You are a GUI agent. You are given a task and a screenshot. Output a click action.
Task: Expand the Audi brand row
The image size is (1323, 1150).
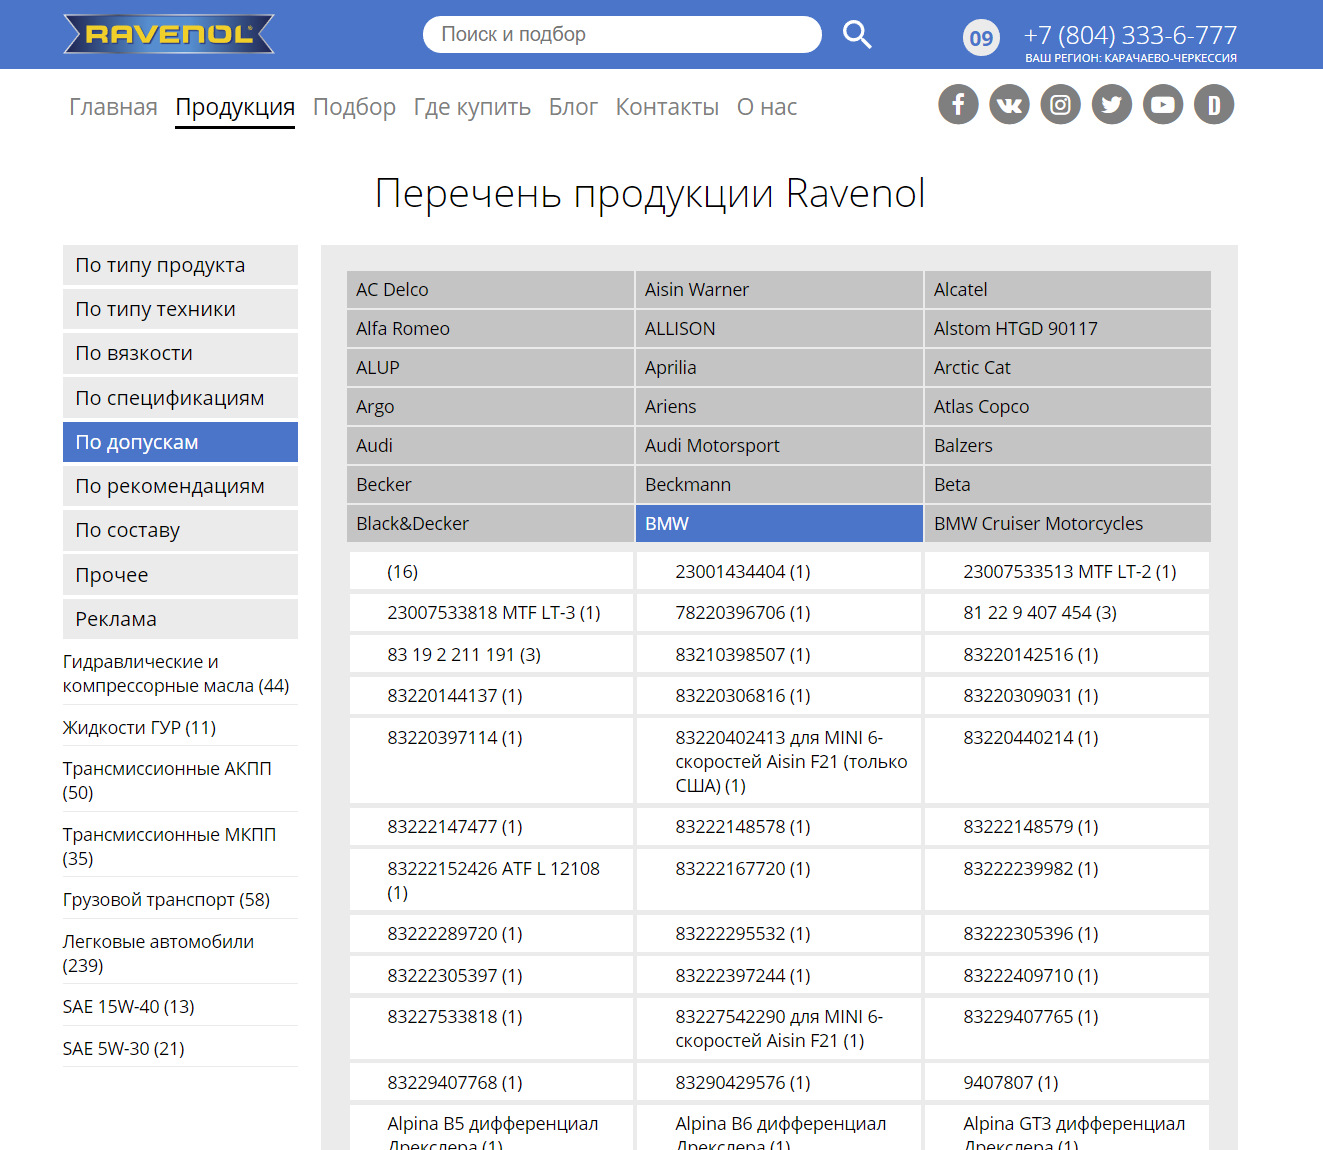(490, 446)
